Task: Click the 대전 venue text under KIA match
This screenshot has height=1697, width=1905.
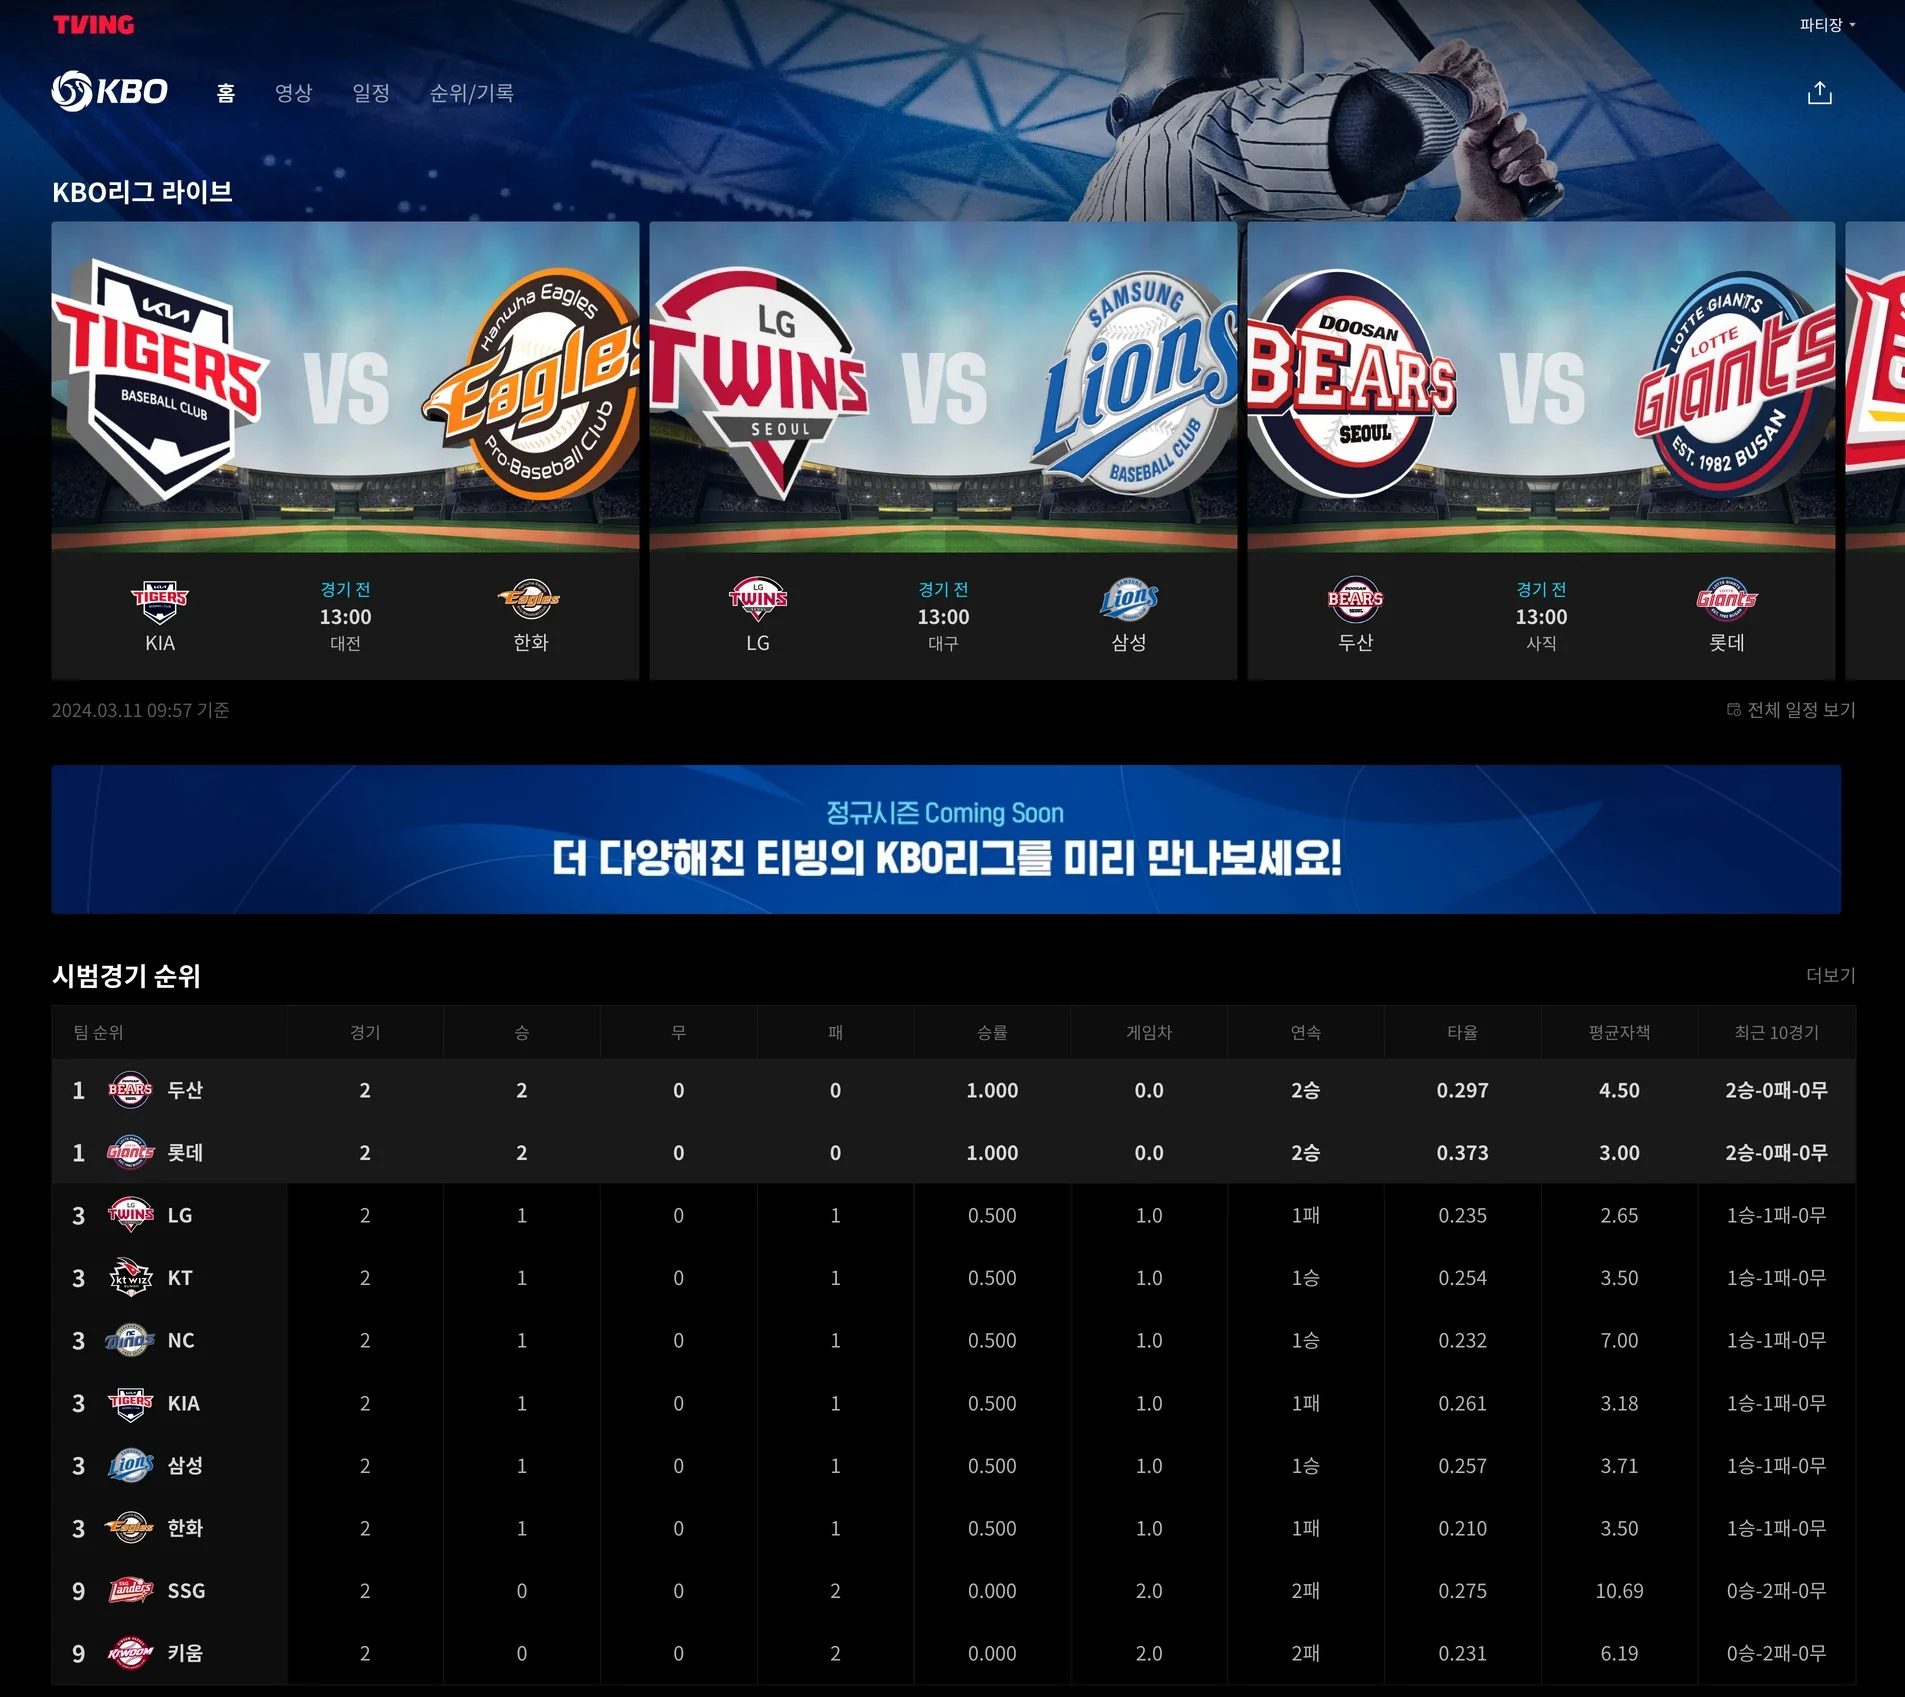Action: coord(345,644)
